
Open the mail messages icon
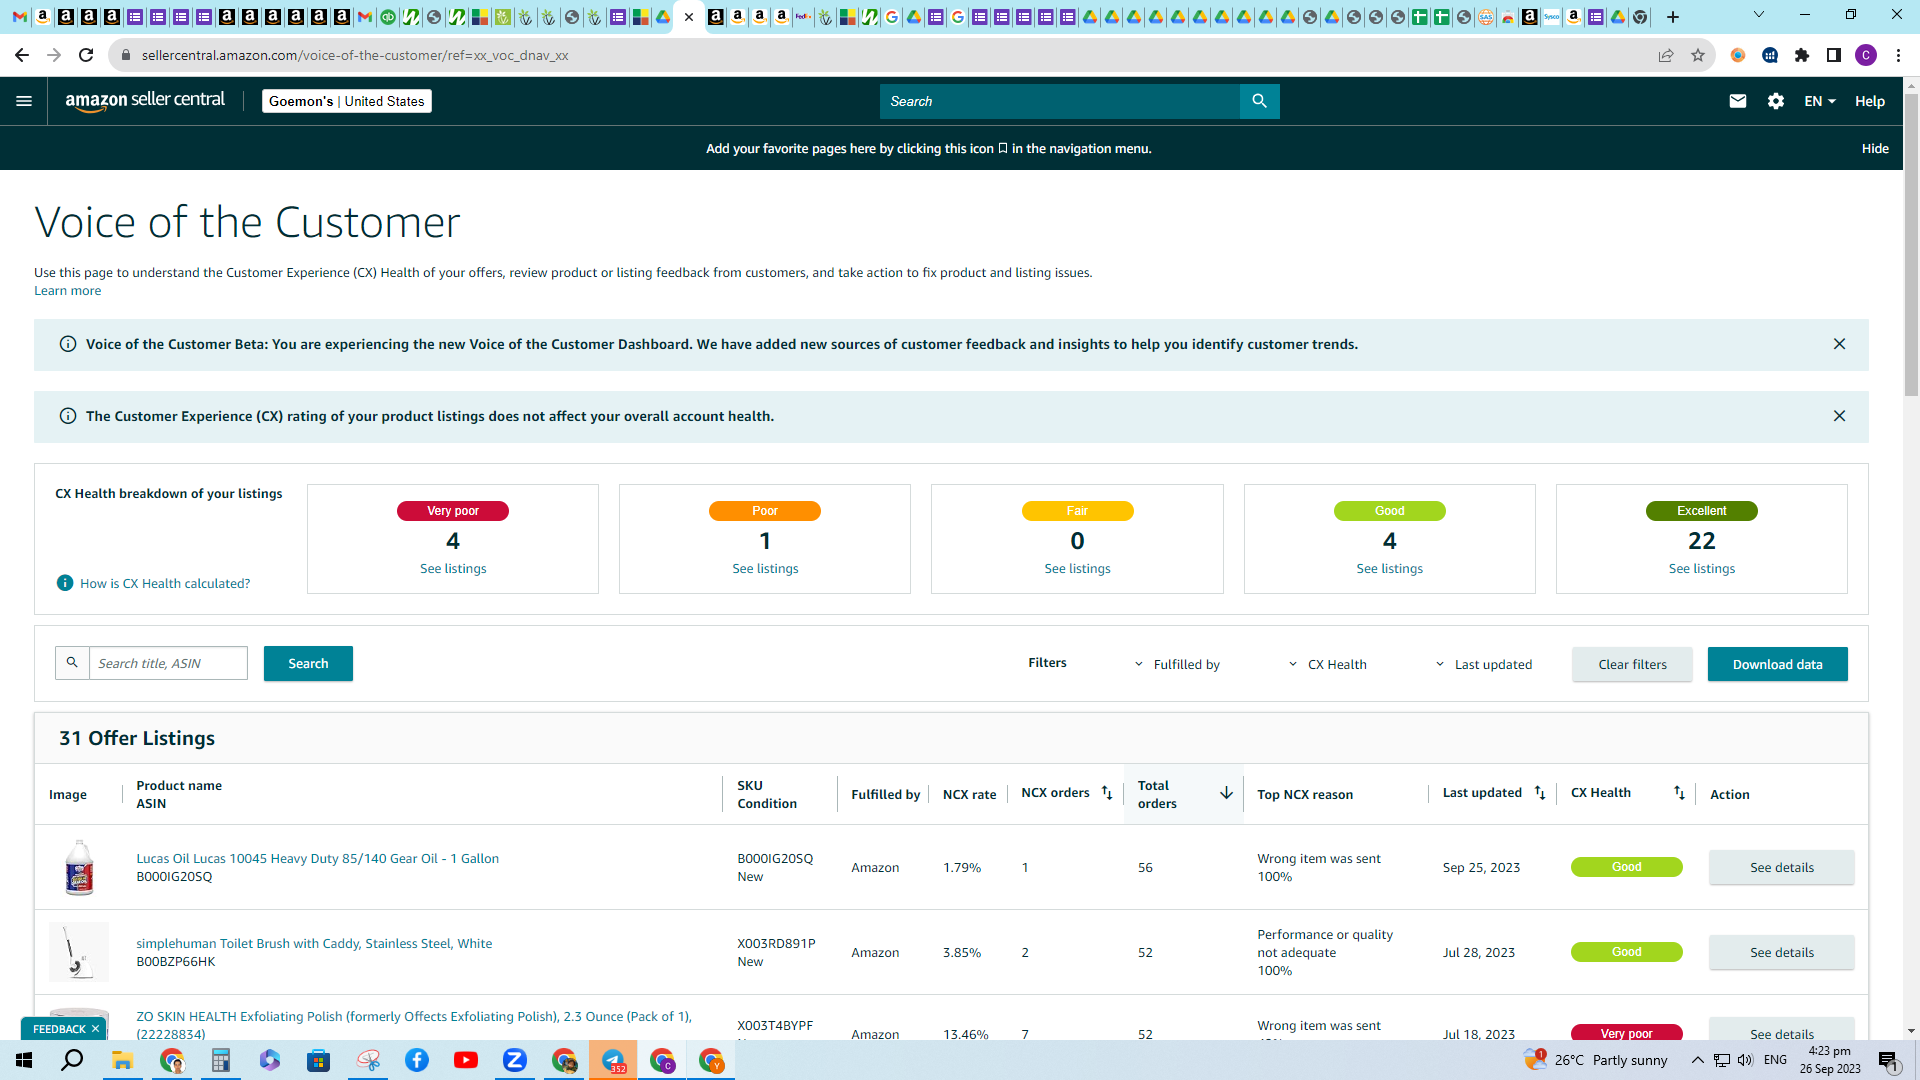point(1738,101)
